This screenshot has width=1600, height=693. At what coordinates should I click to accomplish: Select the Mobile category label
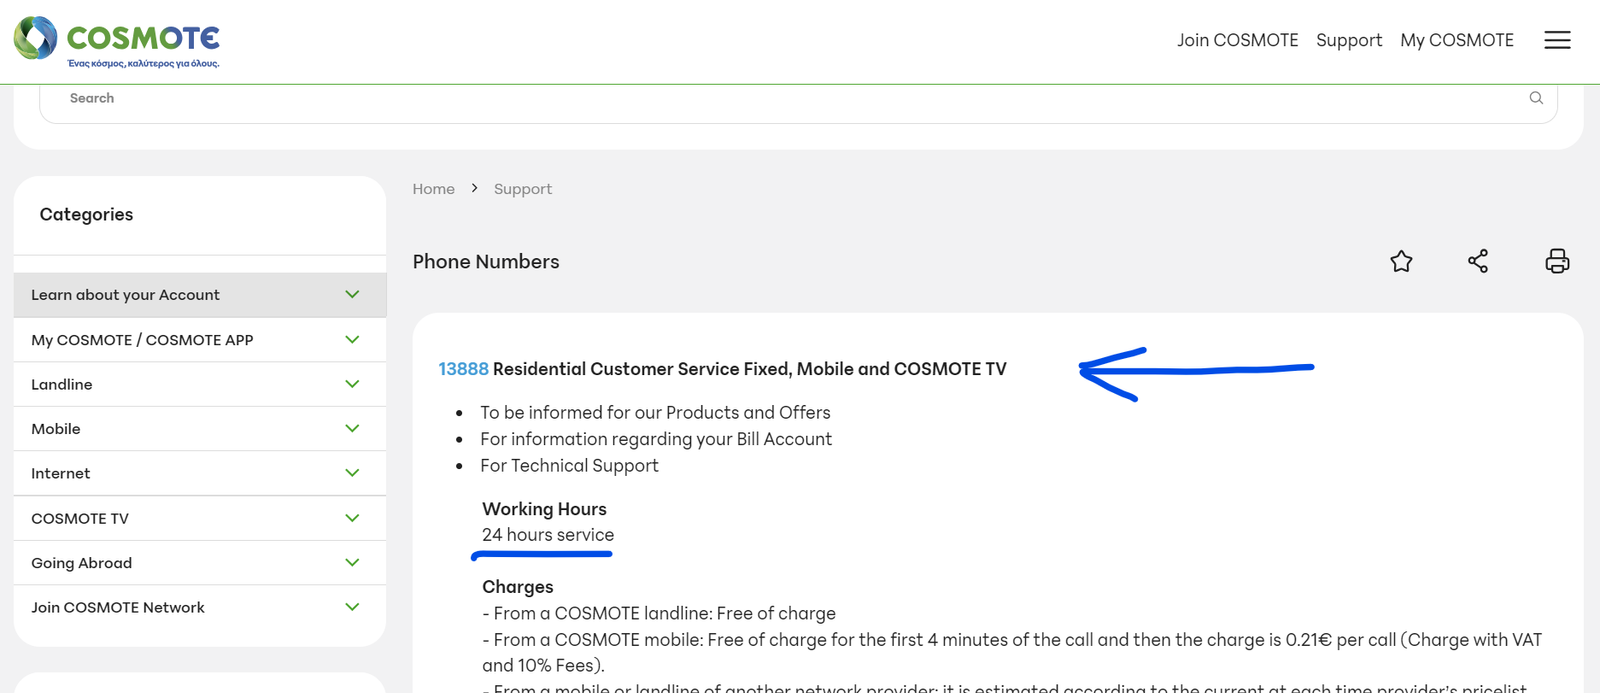coord(55,429)
